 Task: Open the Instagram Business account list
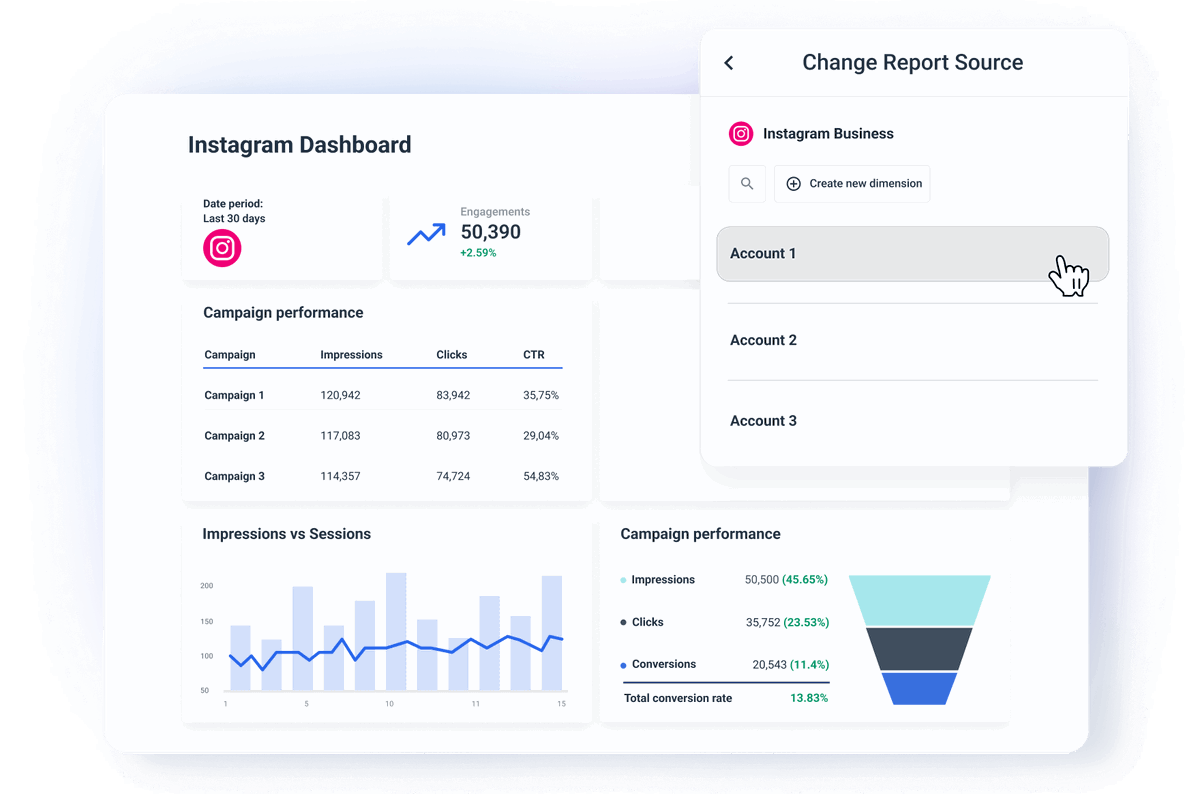pyautogui.click(x=828, y=133)
